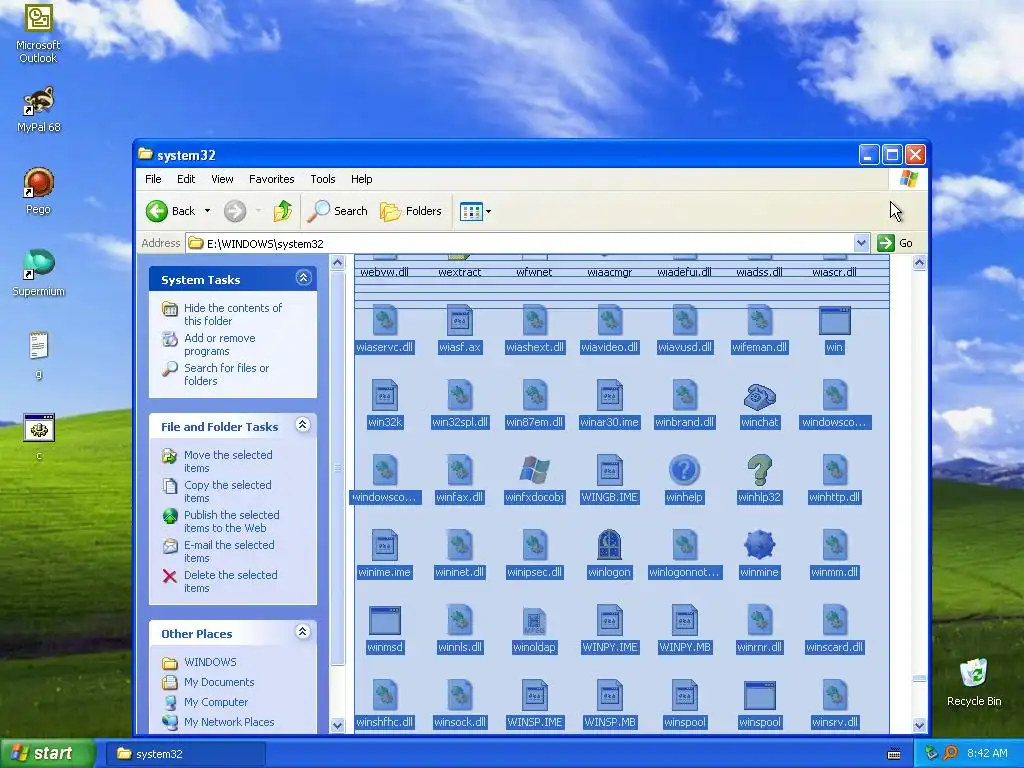The width and height of the screenshot is (1024, 768).
Task: Click the on-screen keyboard taskbar icon
Action: [x=894, y=754]
